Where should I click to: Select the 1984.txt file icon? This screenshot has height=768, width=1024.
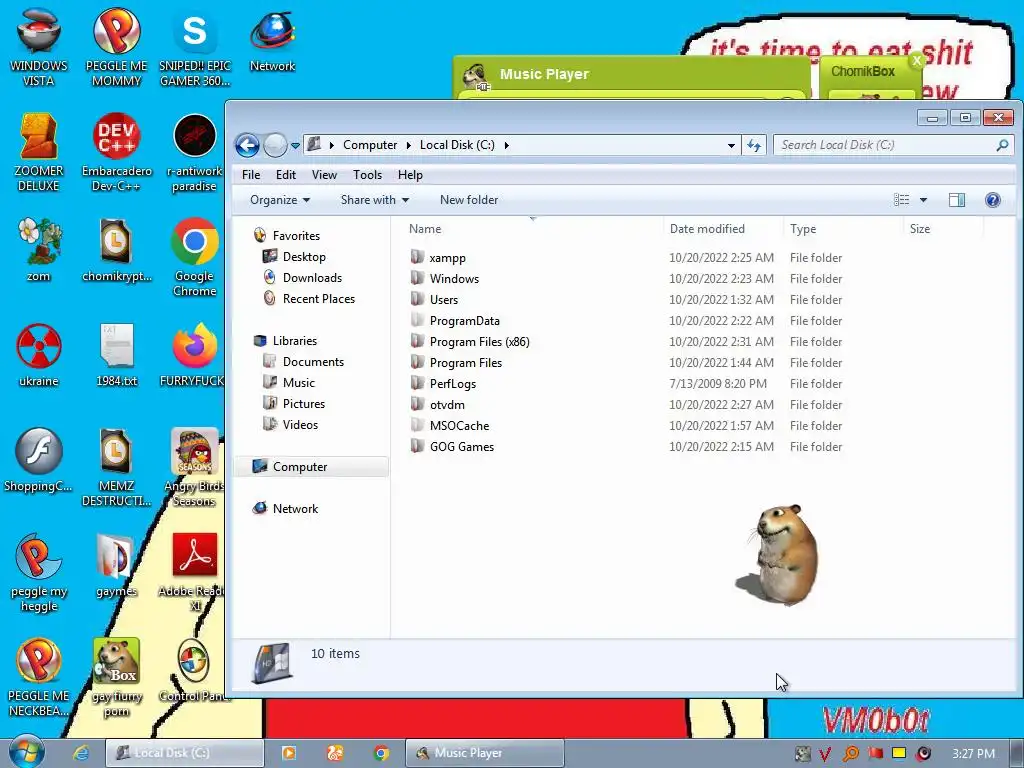point(116,355)
